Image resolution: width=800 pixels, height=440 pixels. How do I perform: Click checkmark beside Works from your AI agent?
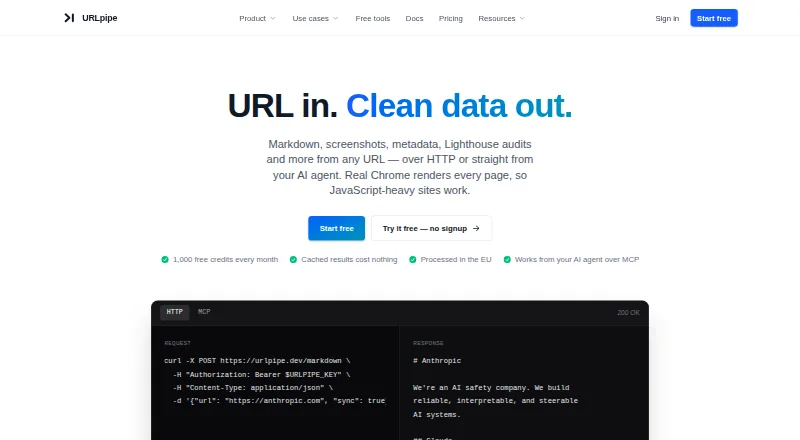[x=507, y=259]
